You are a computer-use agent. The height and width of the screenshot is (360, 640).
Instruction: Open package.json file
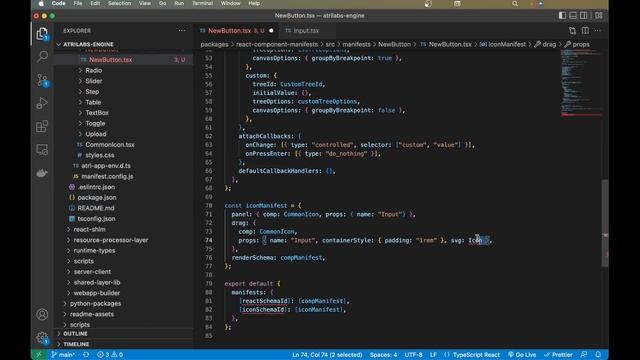[x=97, y=197]
